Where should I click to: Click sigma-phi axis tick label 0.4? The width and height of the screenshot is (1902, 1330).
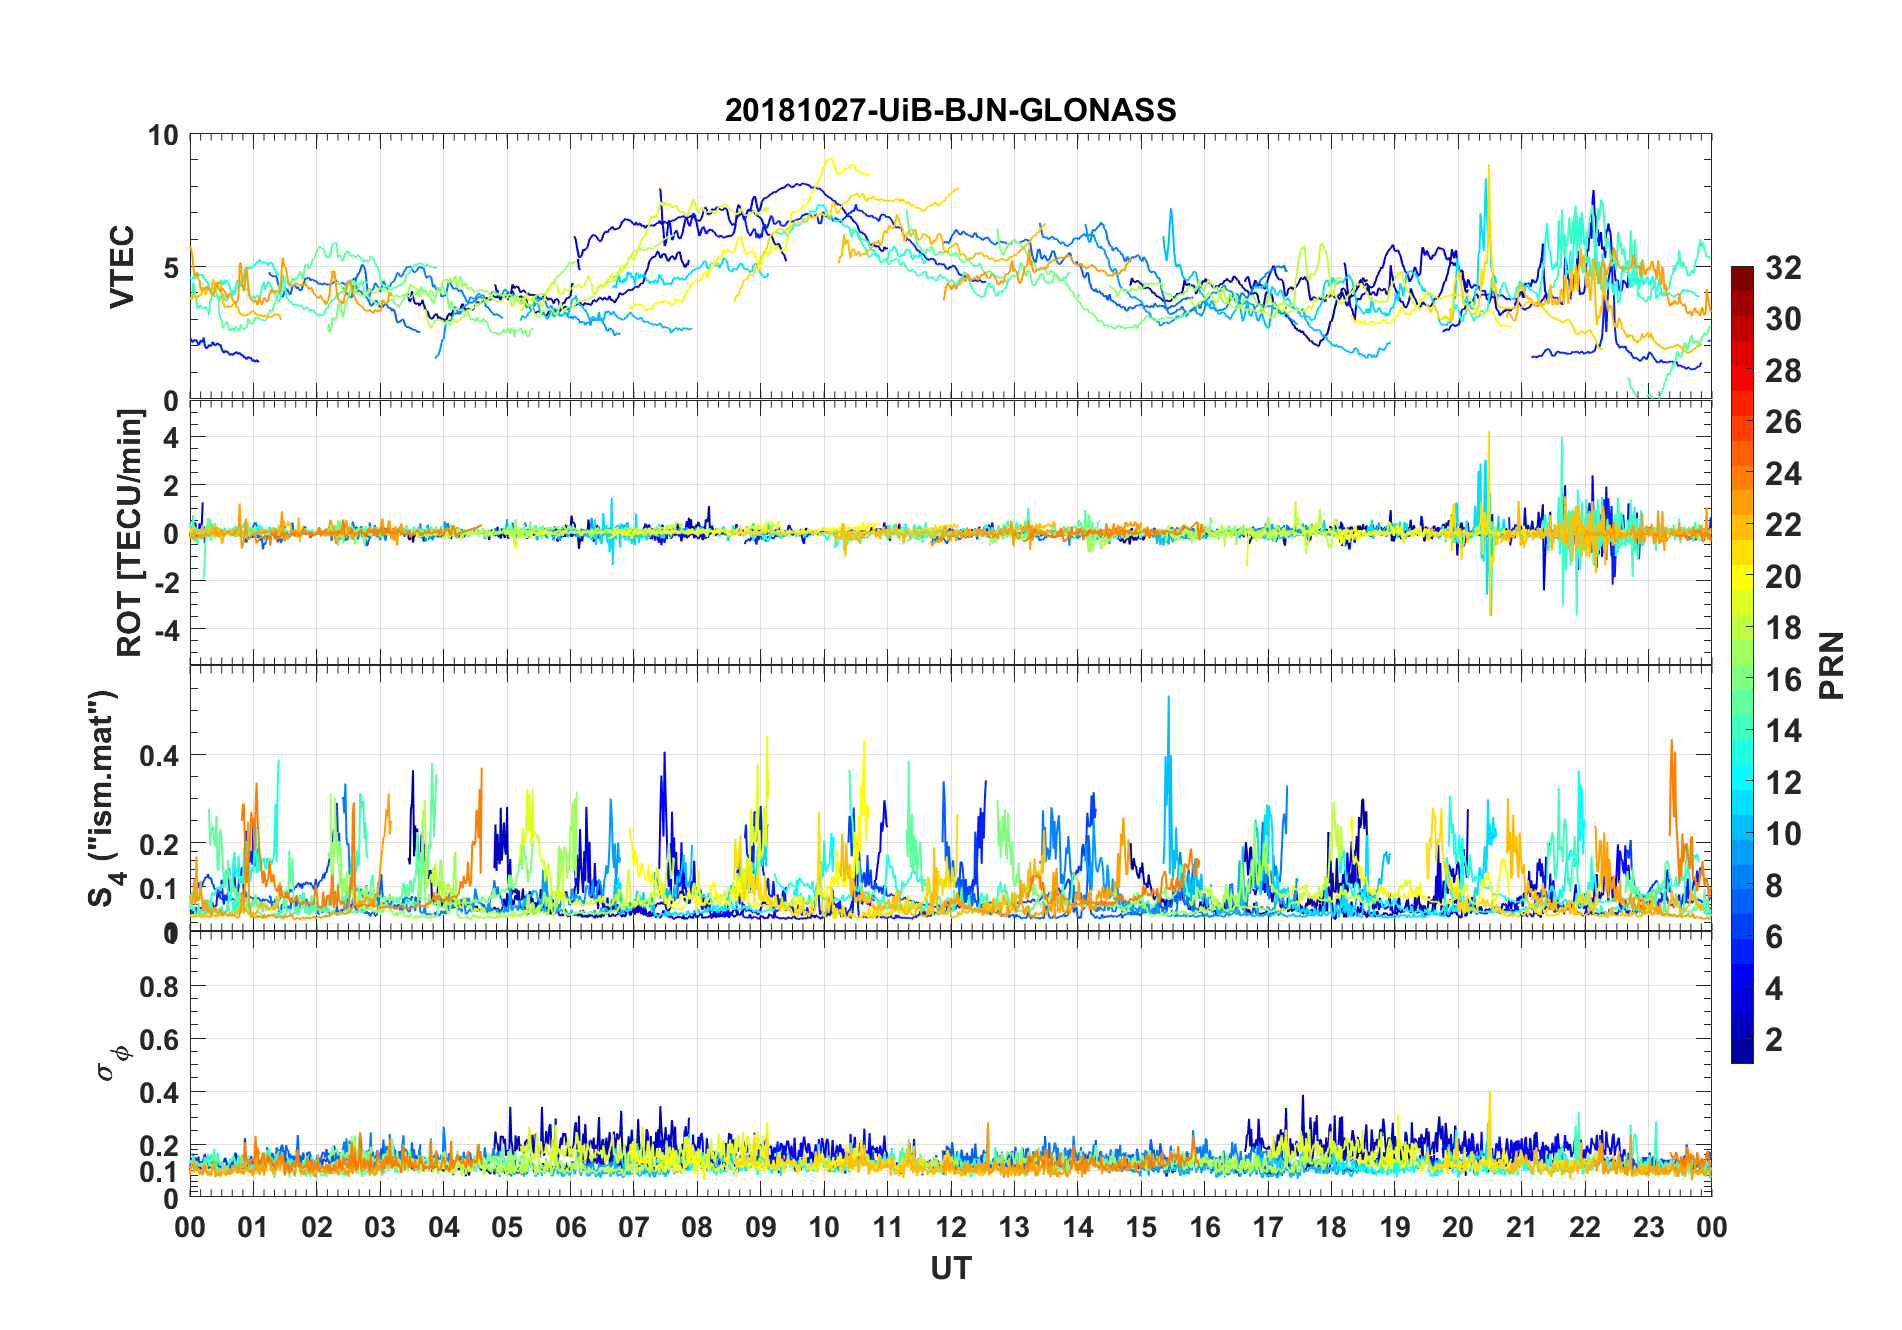[x=159, y=1093]
